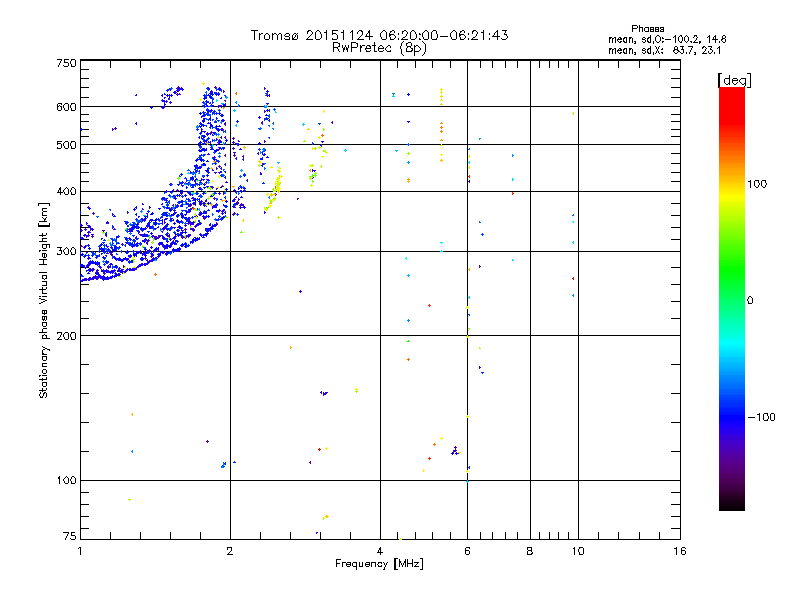800x600 pixels.
Task: Click the y-axis tick label '100'
Action: (66, 481)
